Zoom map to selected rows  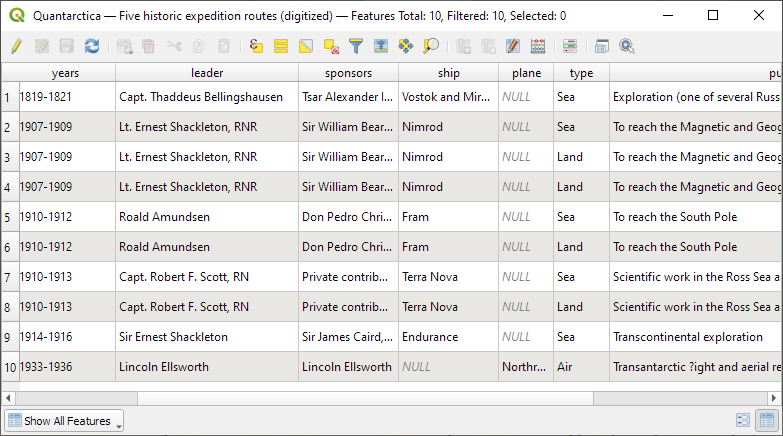click(431, 46)
